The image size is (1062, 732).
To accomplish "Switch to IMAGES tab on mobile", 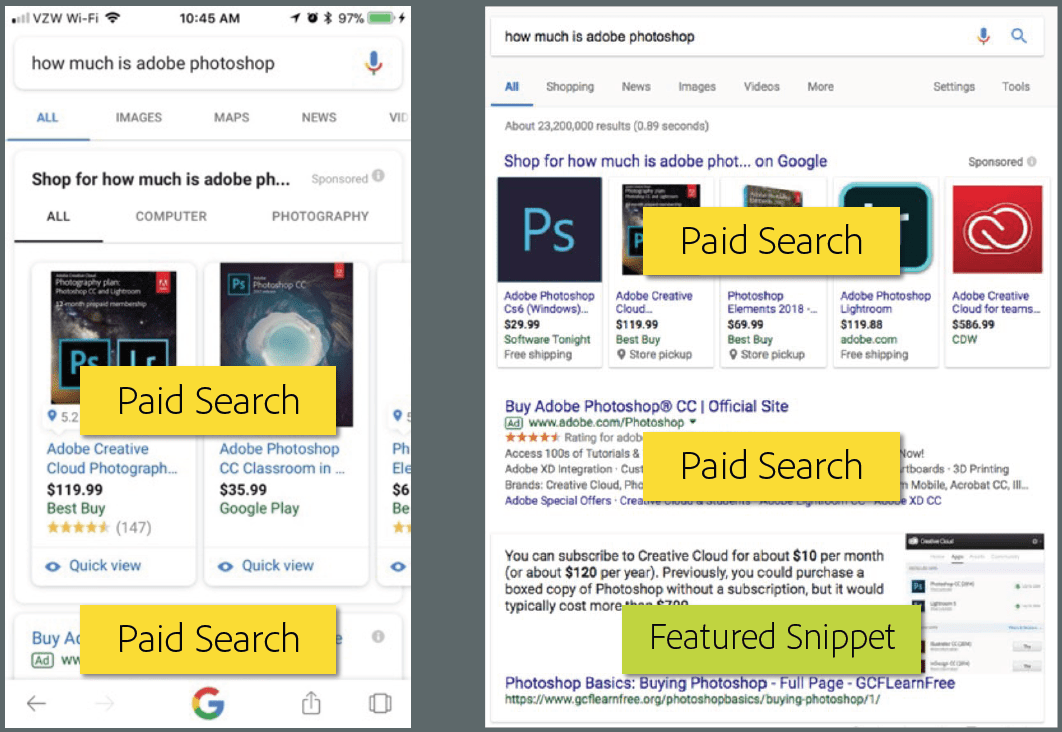I will 139,118.
